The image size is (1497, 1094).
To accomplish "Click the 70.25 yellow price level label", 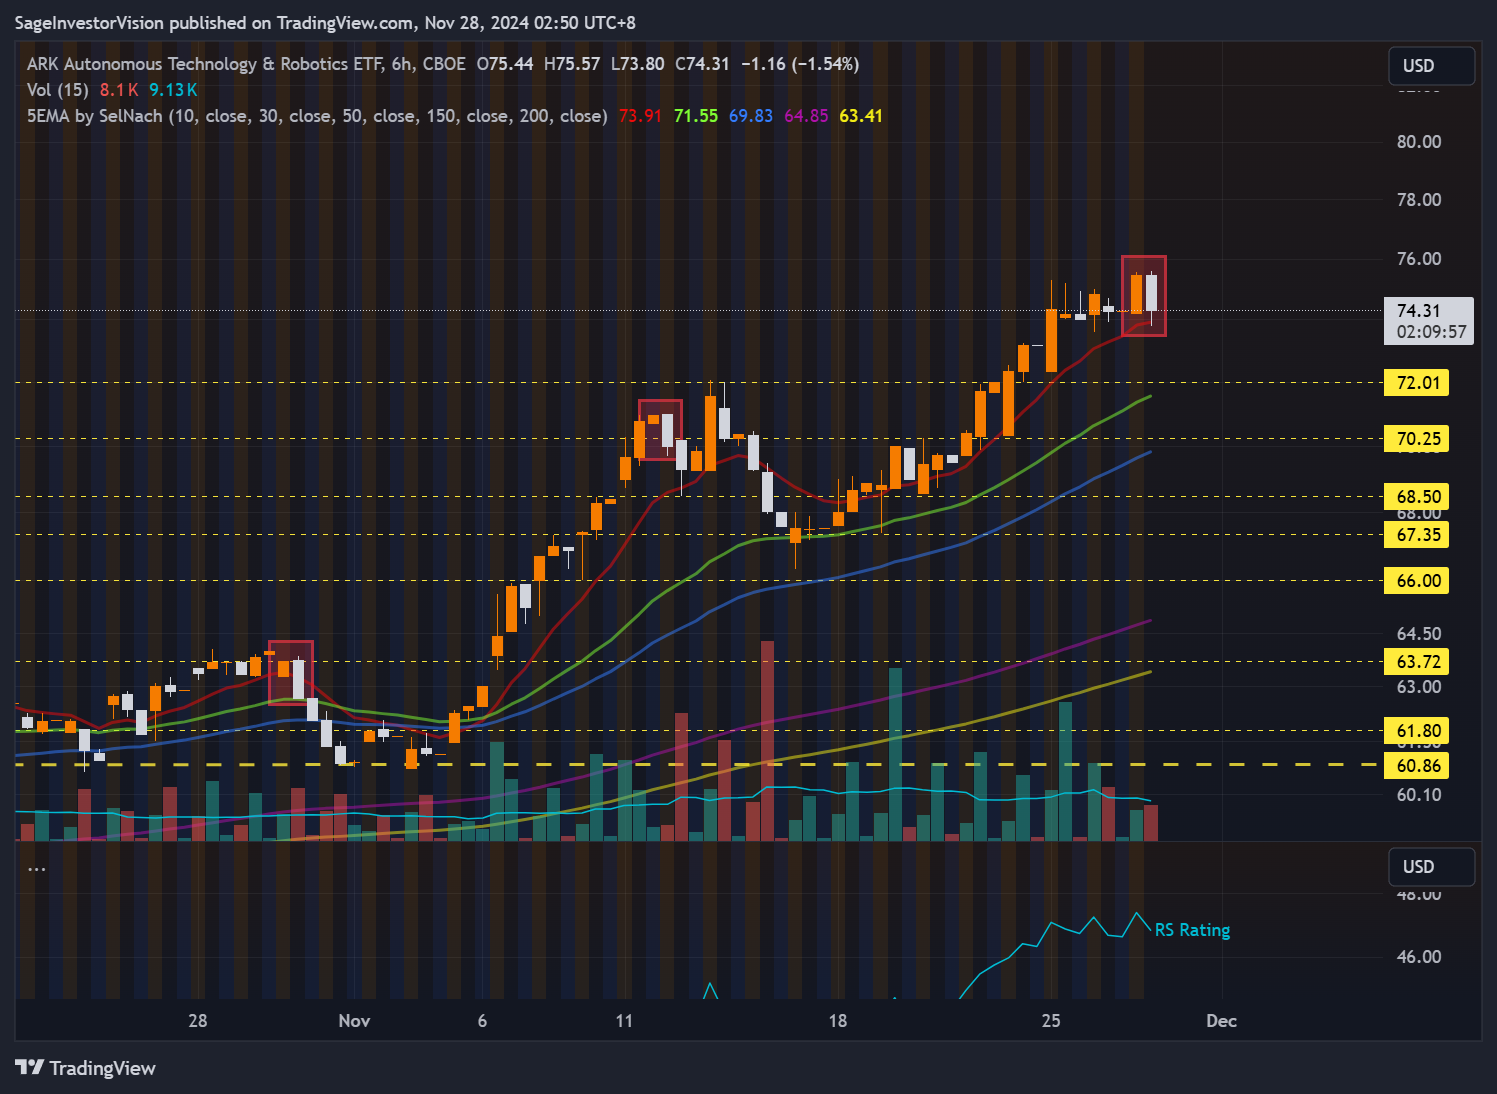I will (1417, 439).
